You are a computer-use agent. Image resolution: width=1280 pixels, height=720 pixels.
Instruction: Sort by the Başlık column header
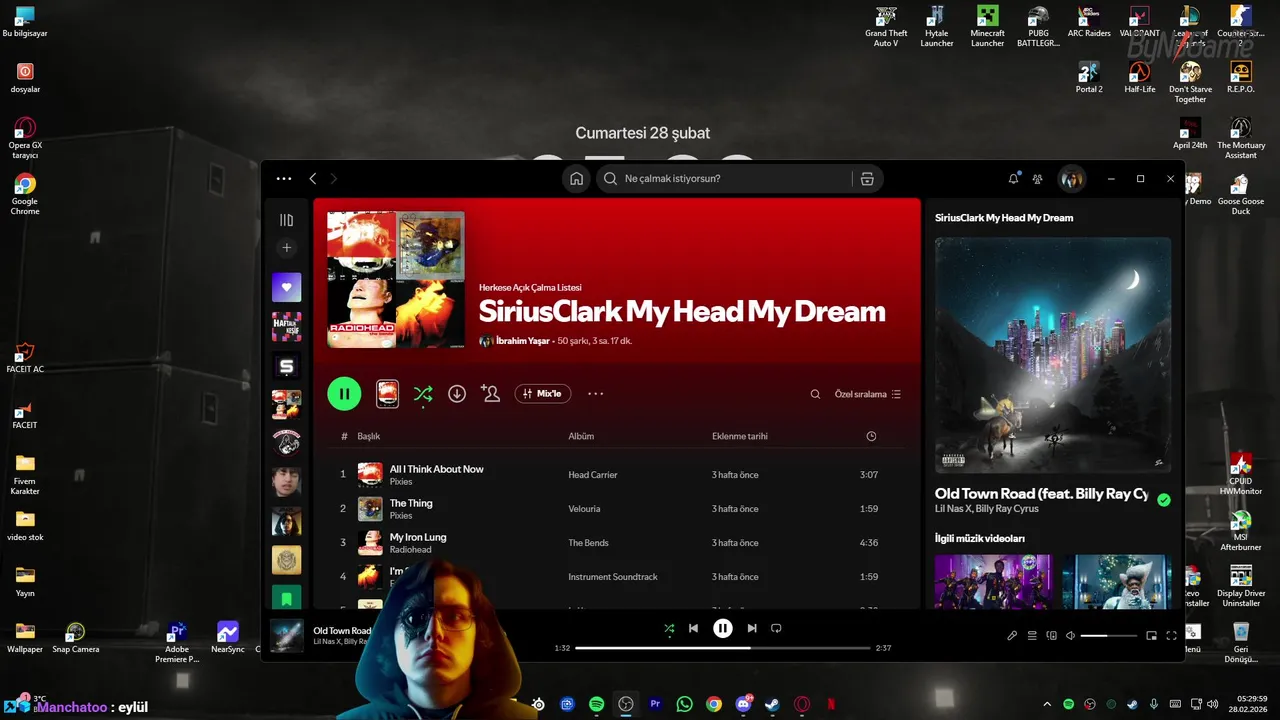pyautogui.click(x=369, y=436)
